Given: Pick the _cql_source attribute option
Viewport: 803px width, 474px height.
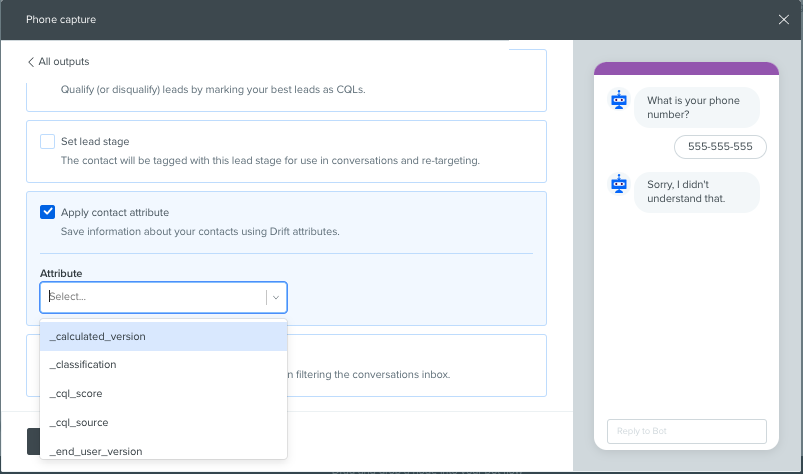Looking at the screenshot, I should tap(163, 422).
